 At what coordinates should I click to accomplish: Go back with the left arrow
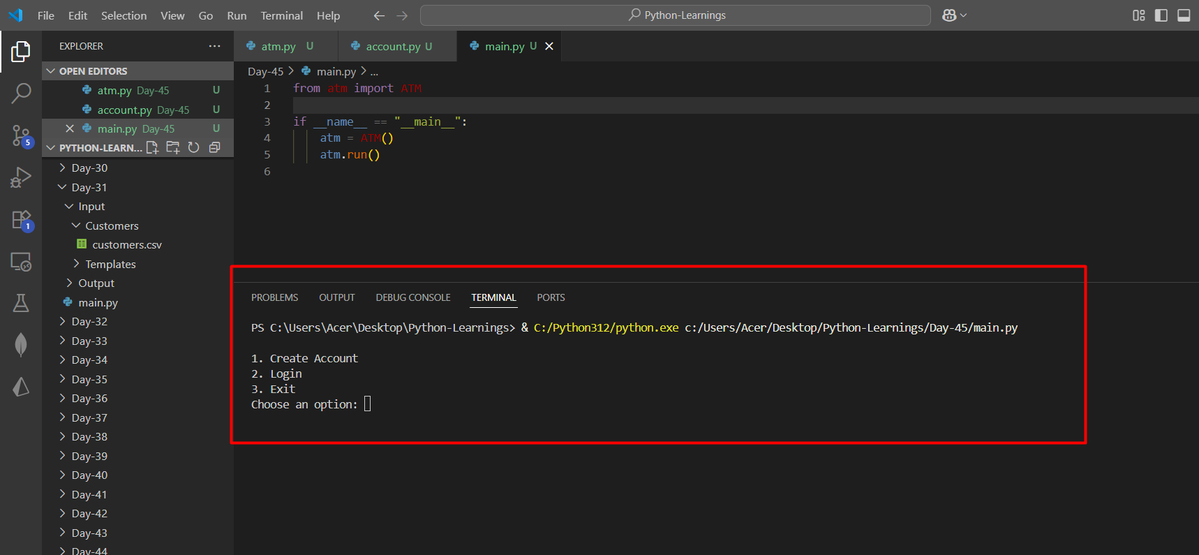pos(379,15)
